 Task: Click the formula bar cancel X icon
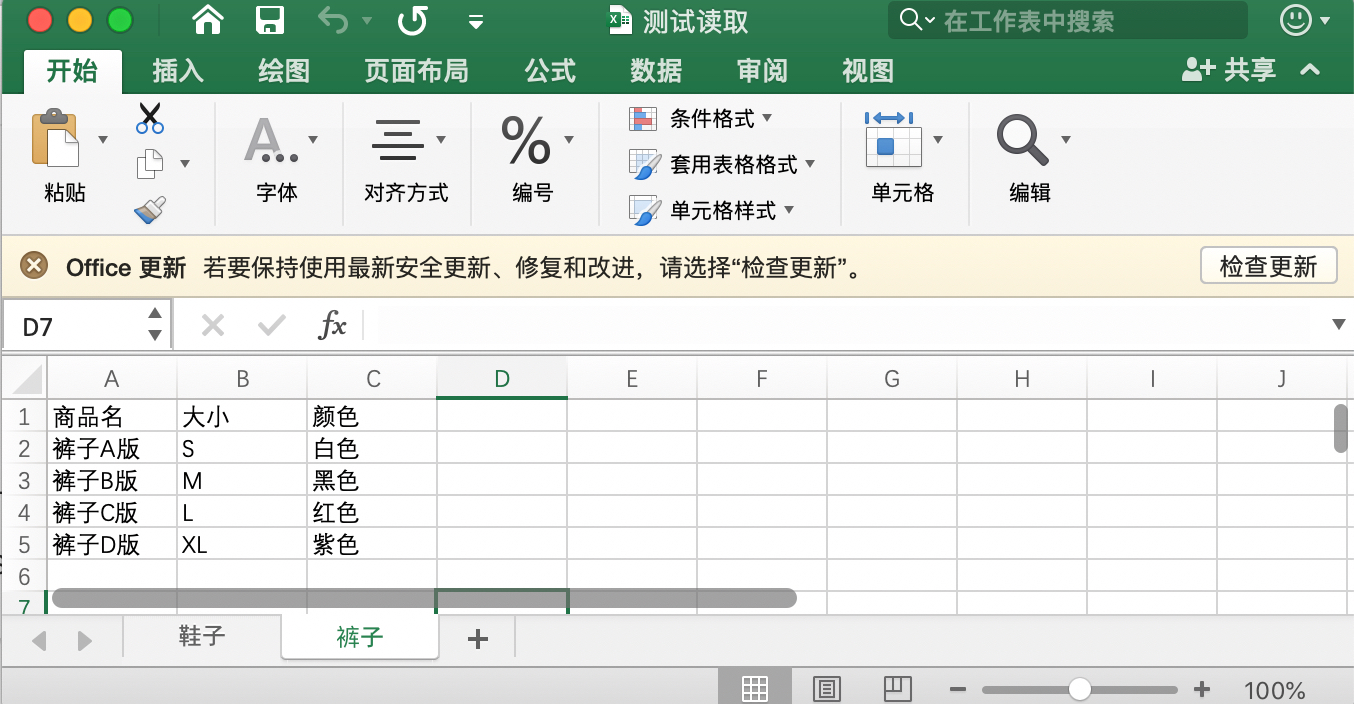click(x=213, y=325)
